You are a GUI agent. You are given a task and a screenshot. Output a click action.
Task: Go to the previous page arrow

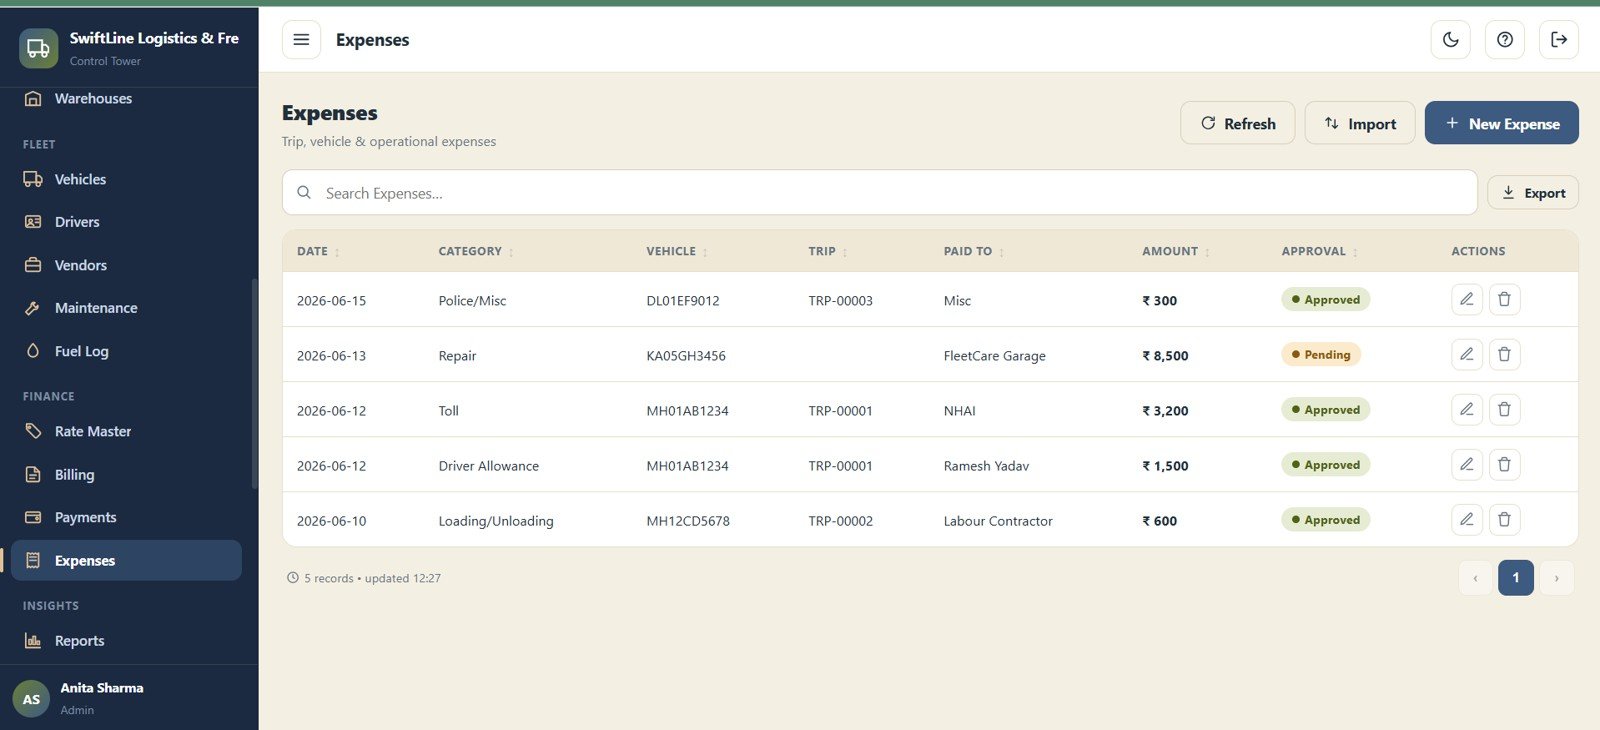coord(1475,578)
